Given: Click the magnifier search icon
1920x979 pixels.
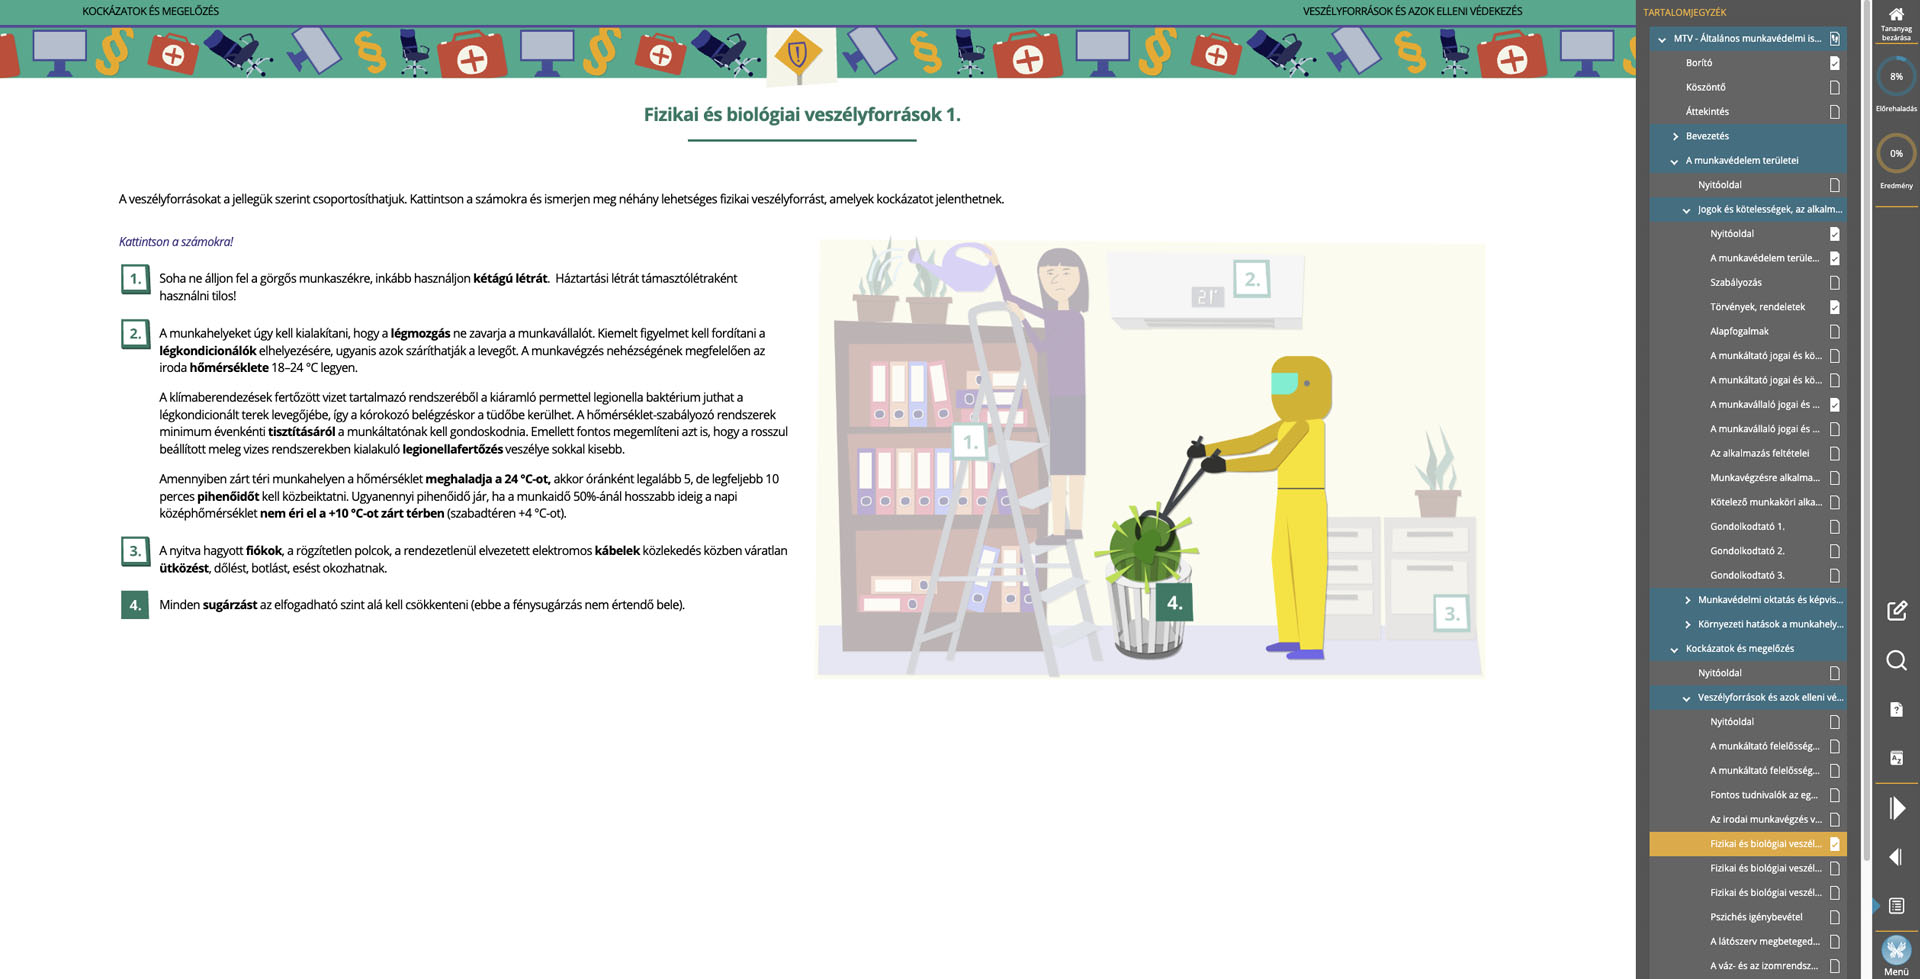Looking at the screenshot, I should [x=1896, y=660].
